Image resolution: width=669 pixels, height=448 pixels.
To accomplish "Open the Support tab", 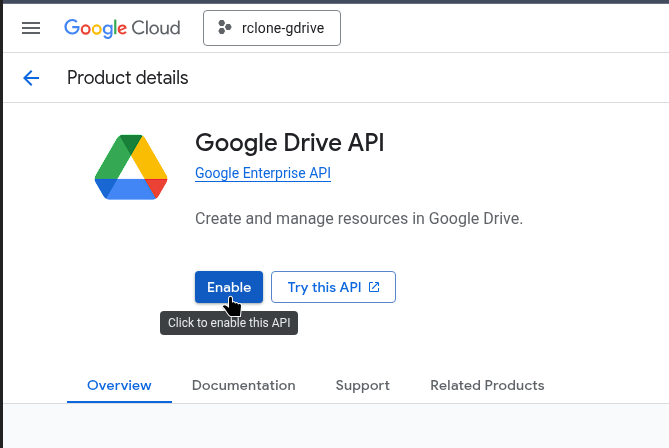I will tap(362, 385).
